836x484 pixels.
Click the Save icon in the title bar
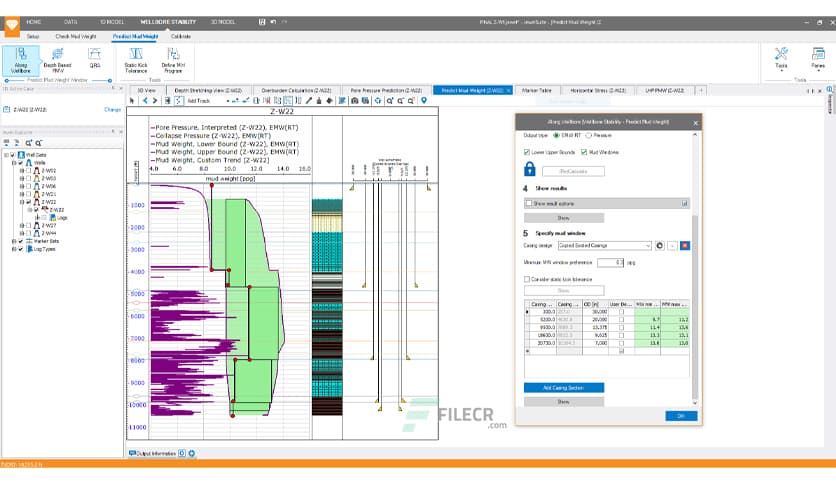[x=261, y=20]
